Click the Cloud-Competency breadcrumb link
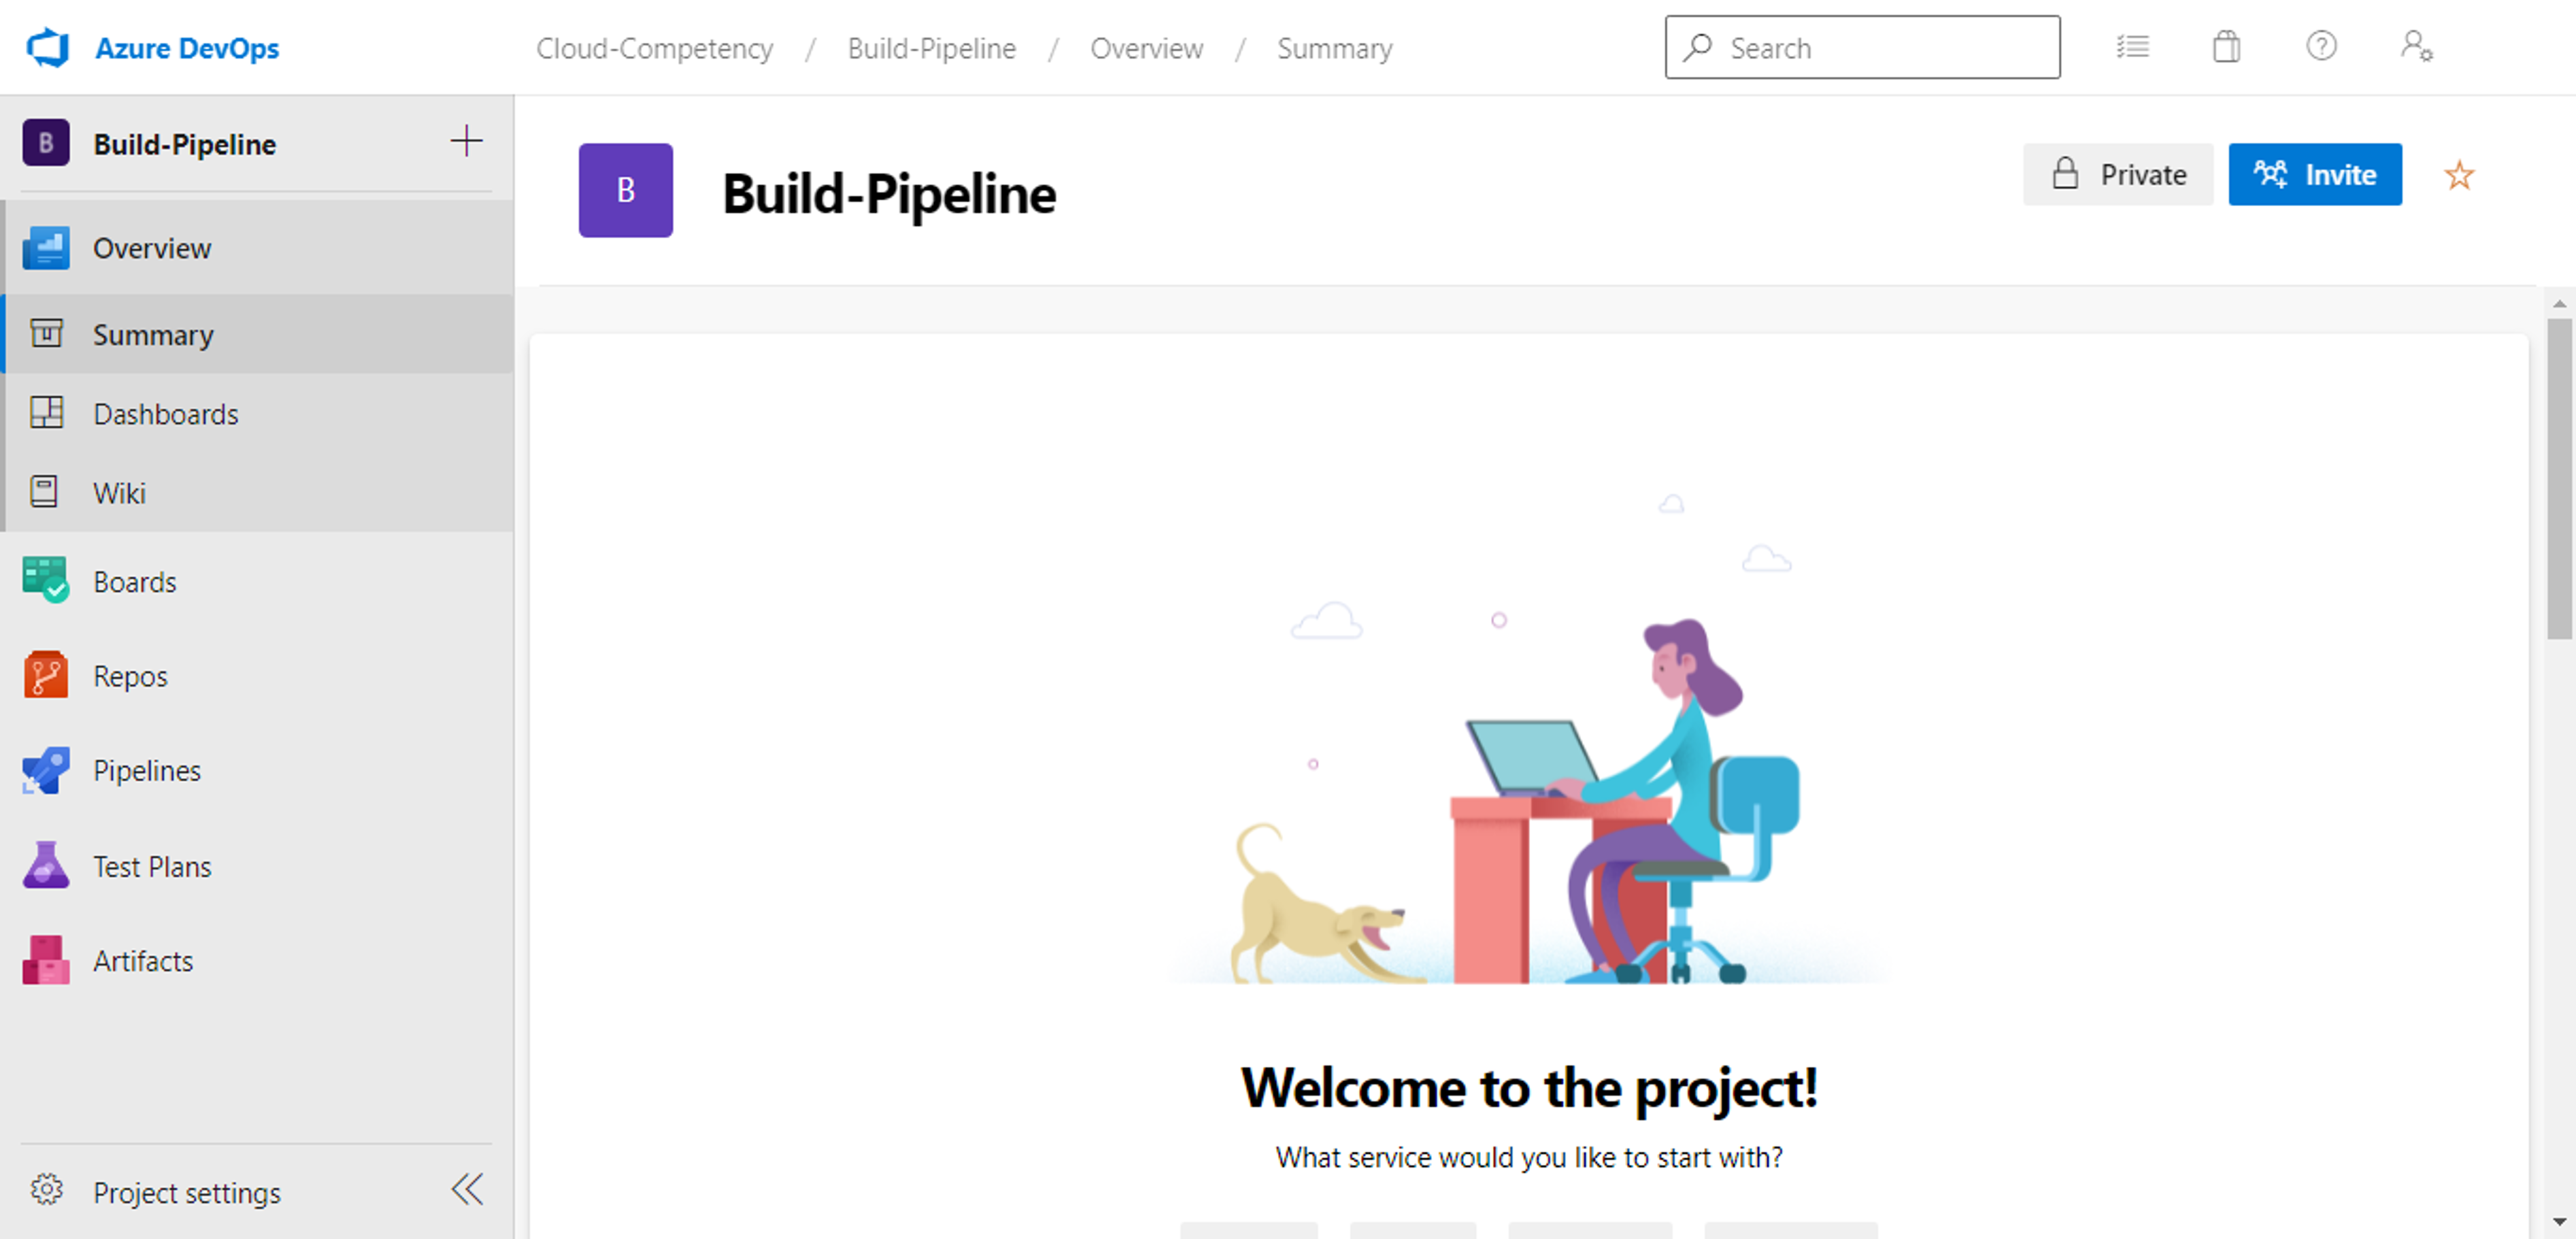Image resolution: width=2576 pixels, height=1239 pixels. coord(654,48)
